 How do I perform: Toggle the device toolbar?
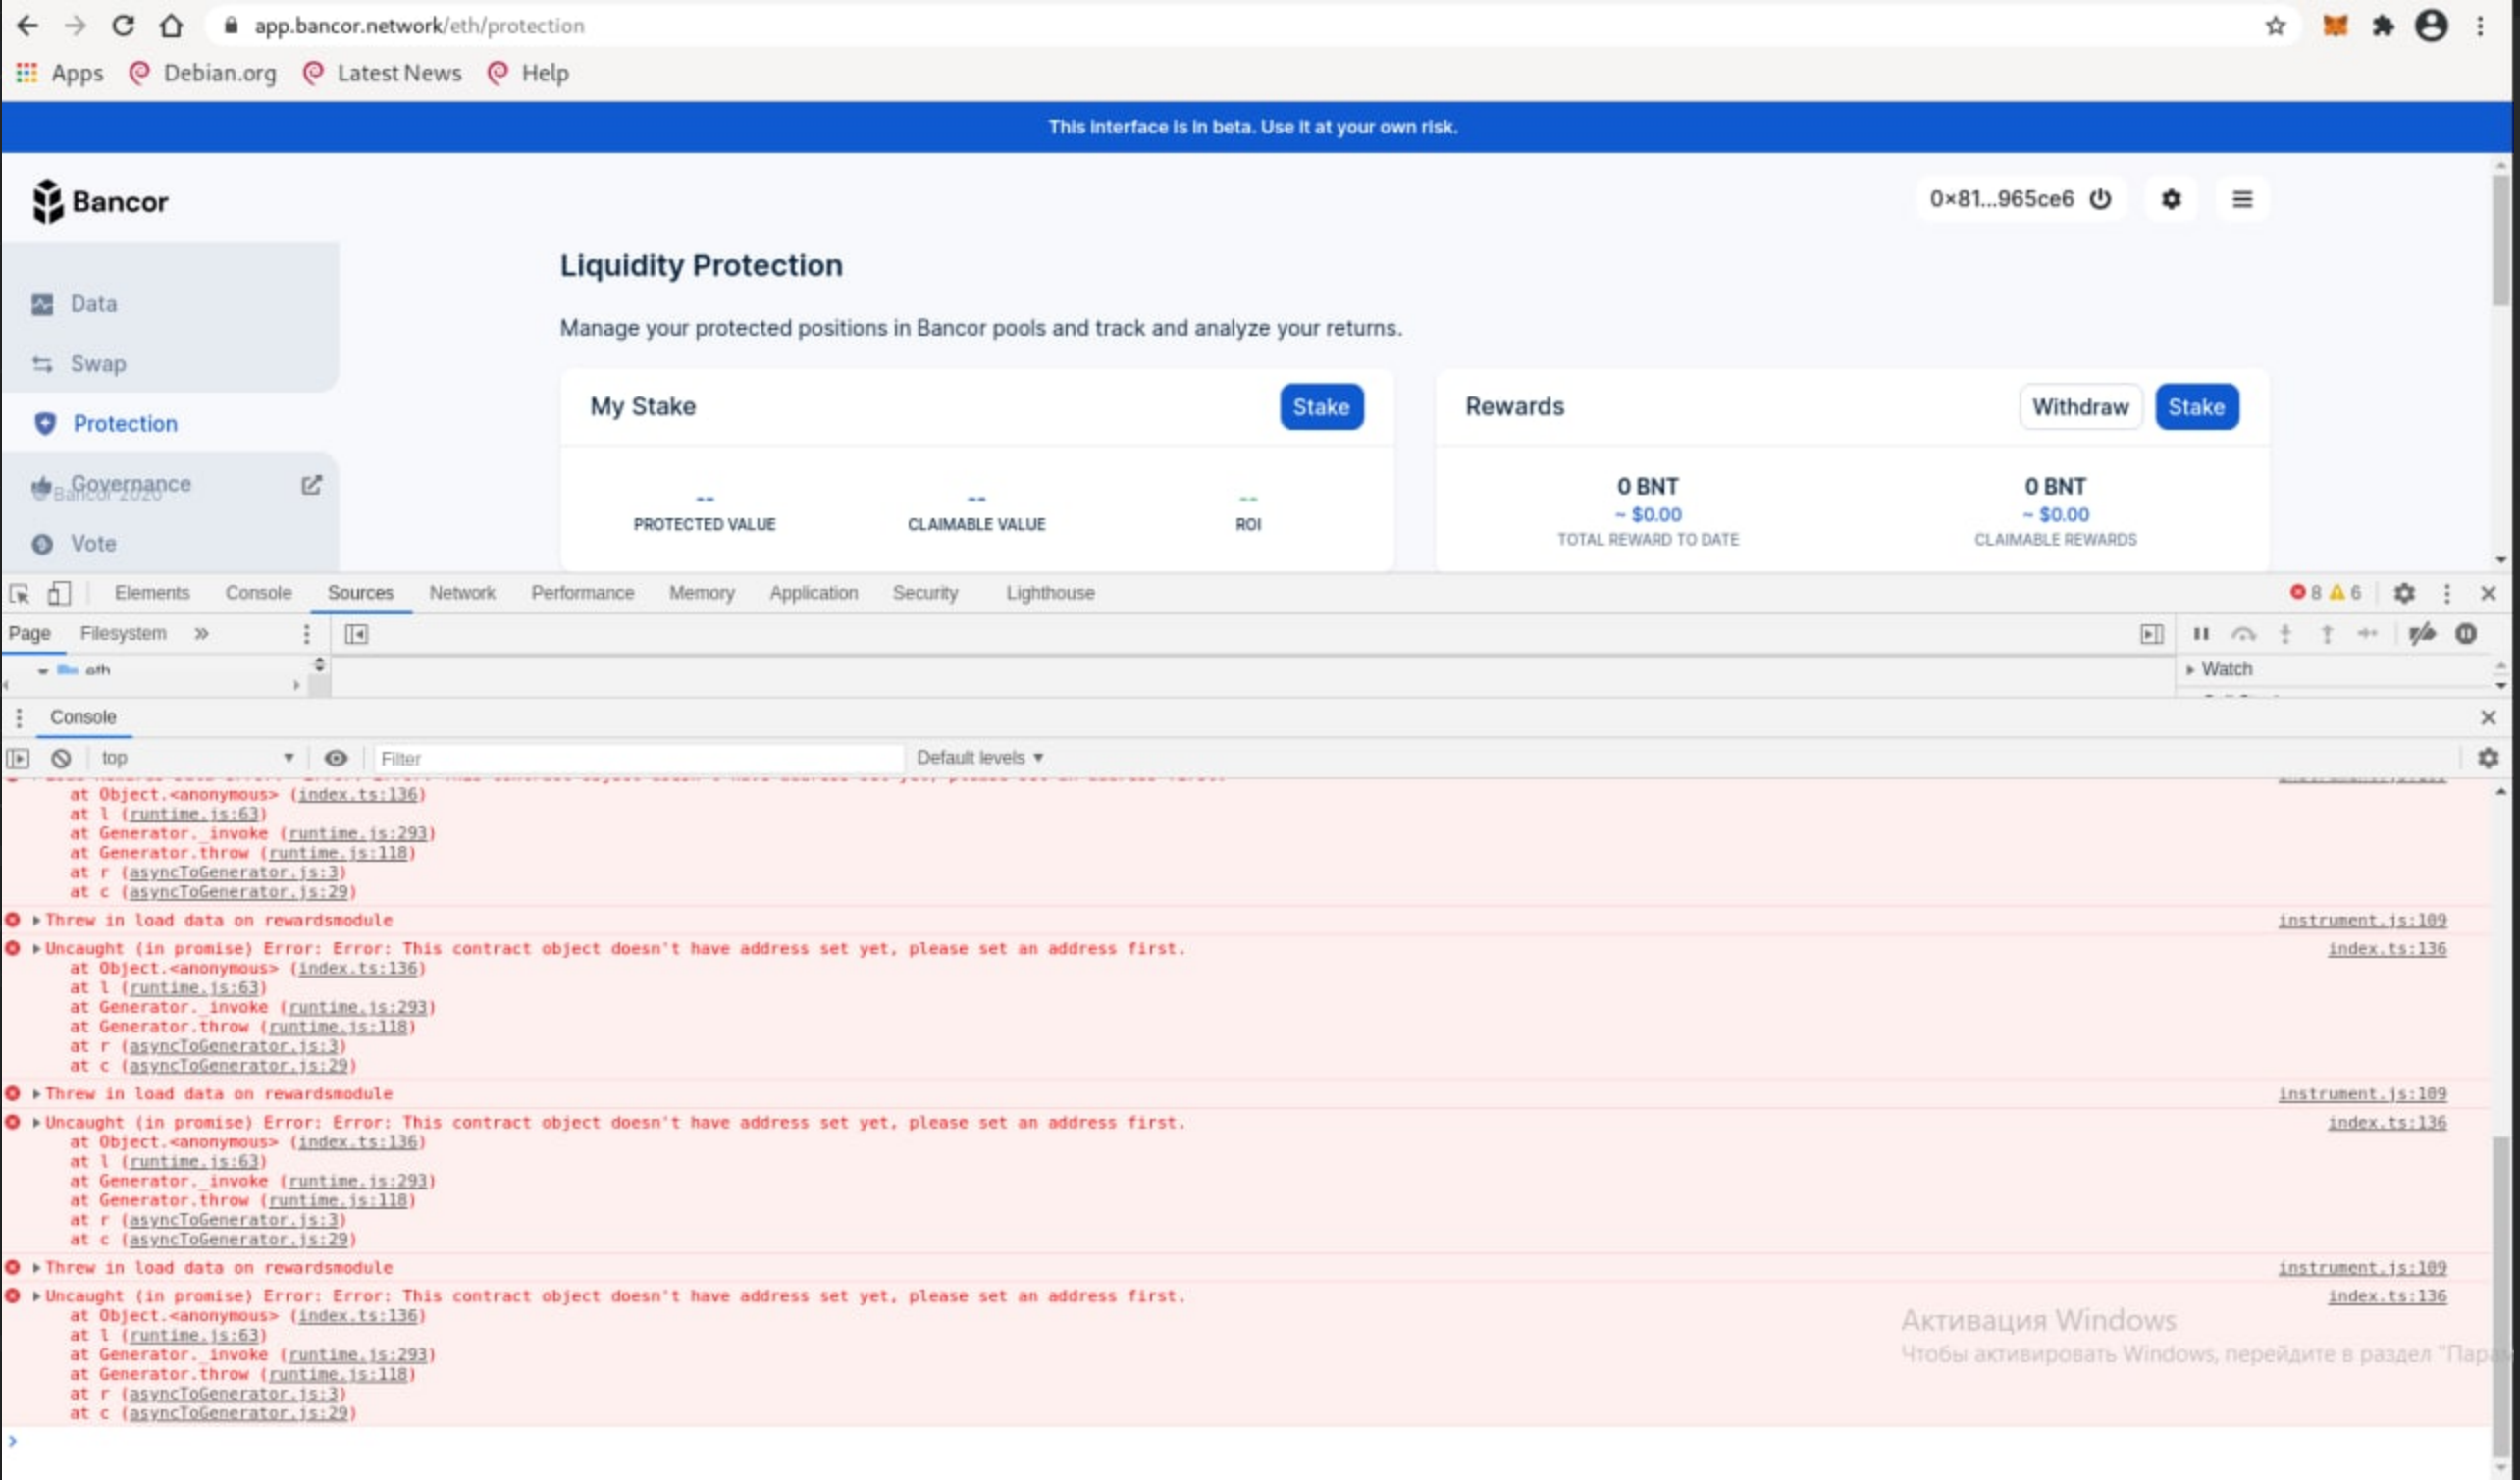(x=59, y=593)
